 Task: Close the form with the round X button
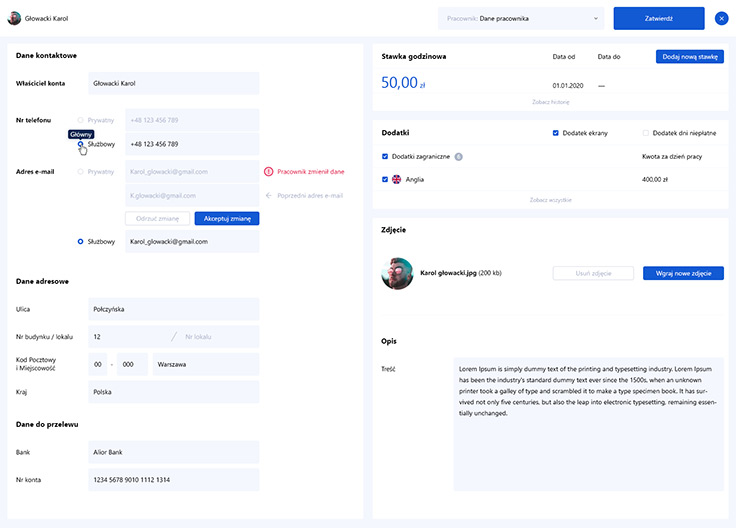[722, 18]
